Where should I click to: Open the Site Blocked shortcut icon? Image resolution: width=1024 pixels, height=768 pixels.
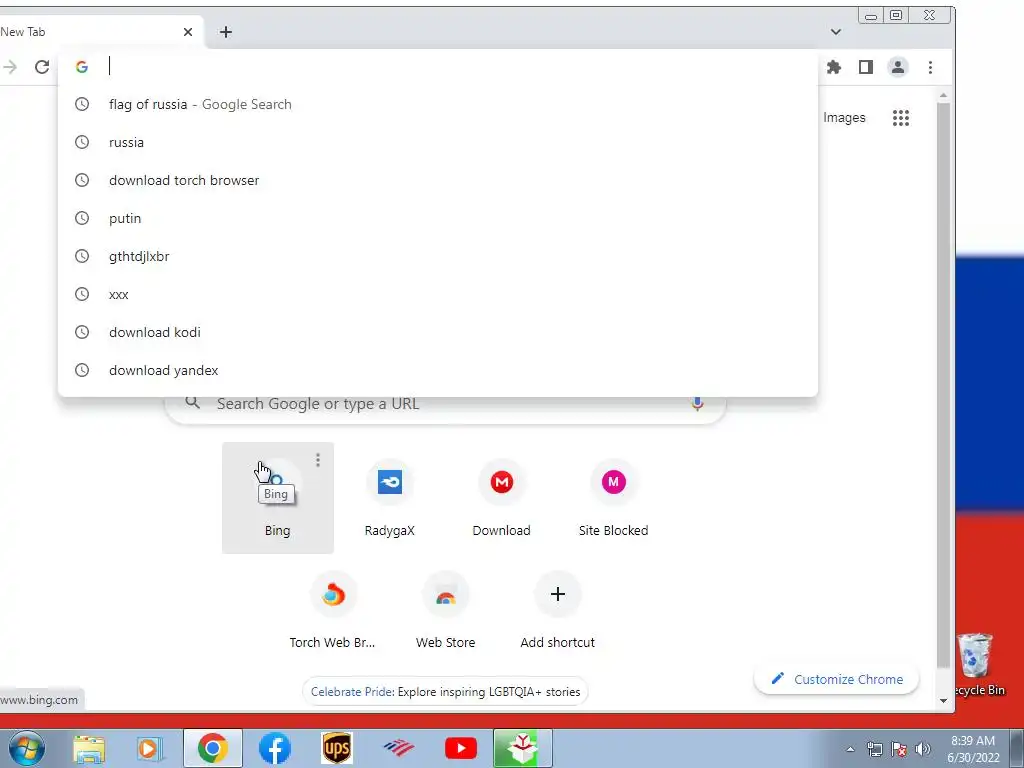coord(613,482)
